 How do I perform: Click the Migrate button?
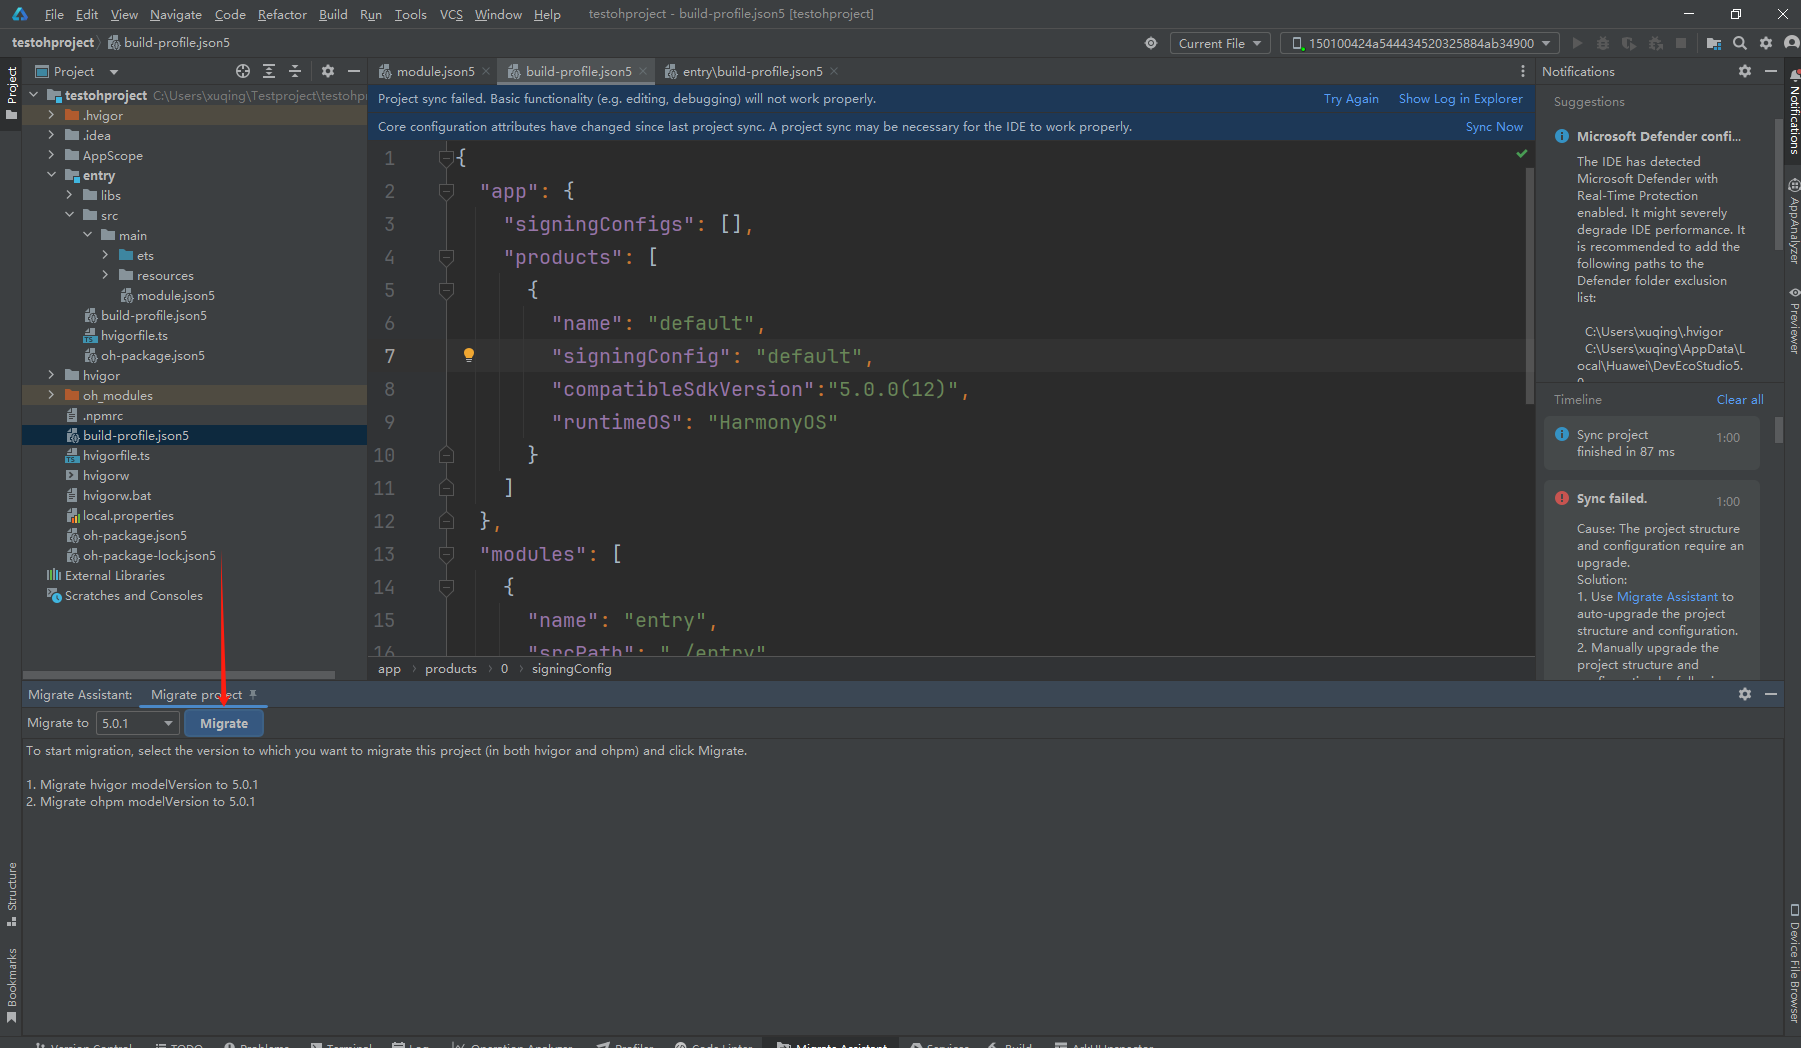click(224, 723)
